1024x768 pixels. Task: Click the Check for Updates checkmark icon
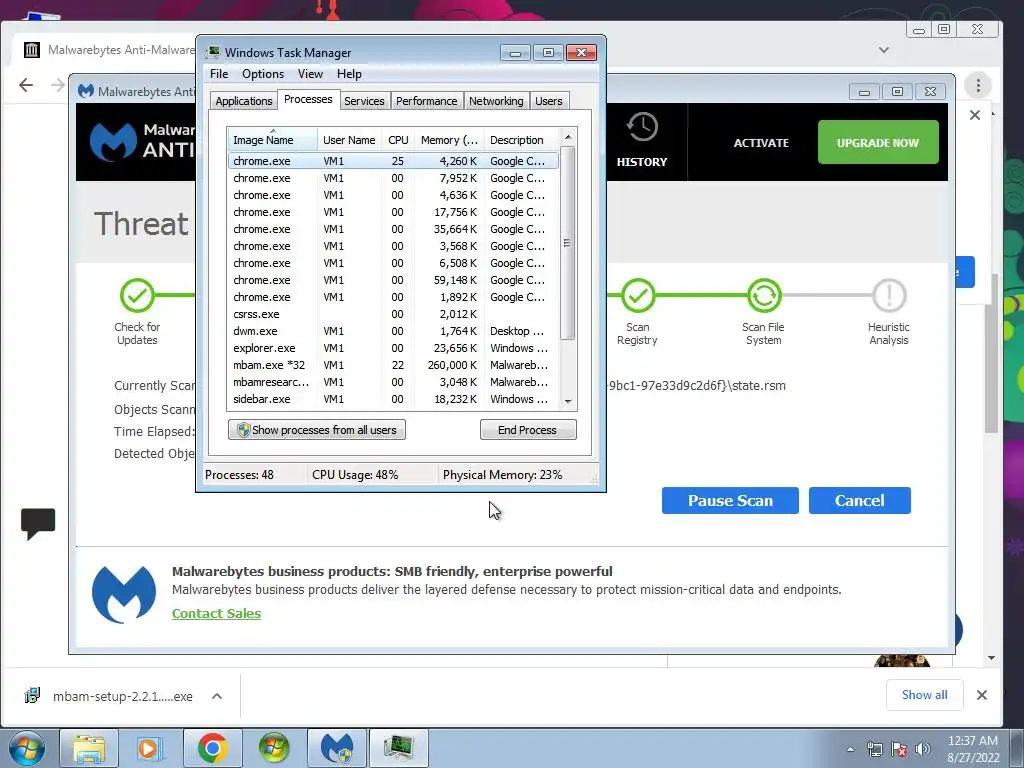137,296
